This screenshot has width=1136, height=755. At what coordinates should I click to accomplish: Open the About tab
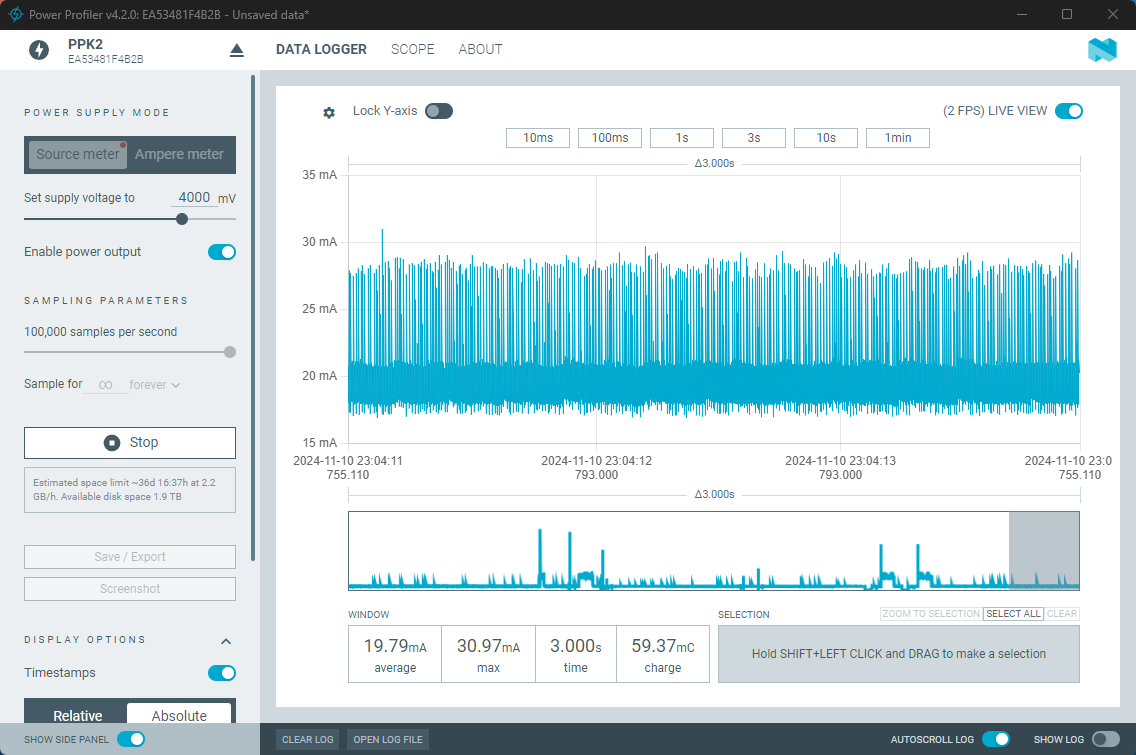[x=480, y=49]
